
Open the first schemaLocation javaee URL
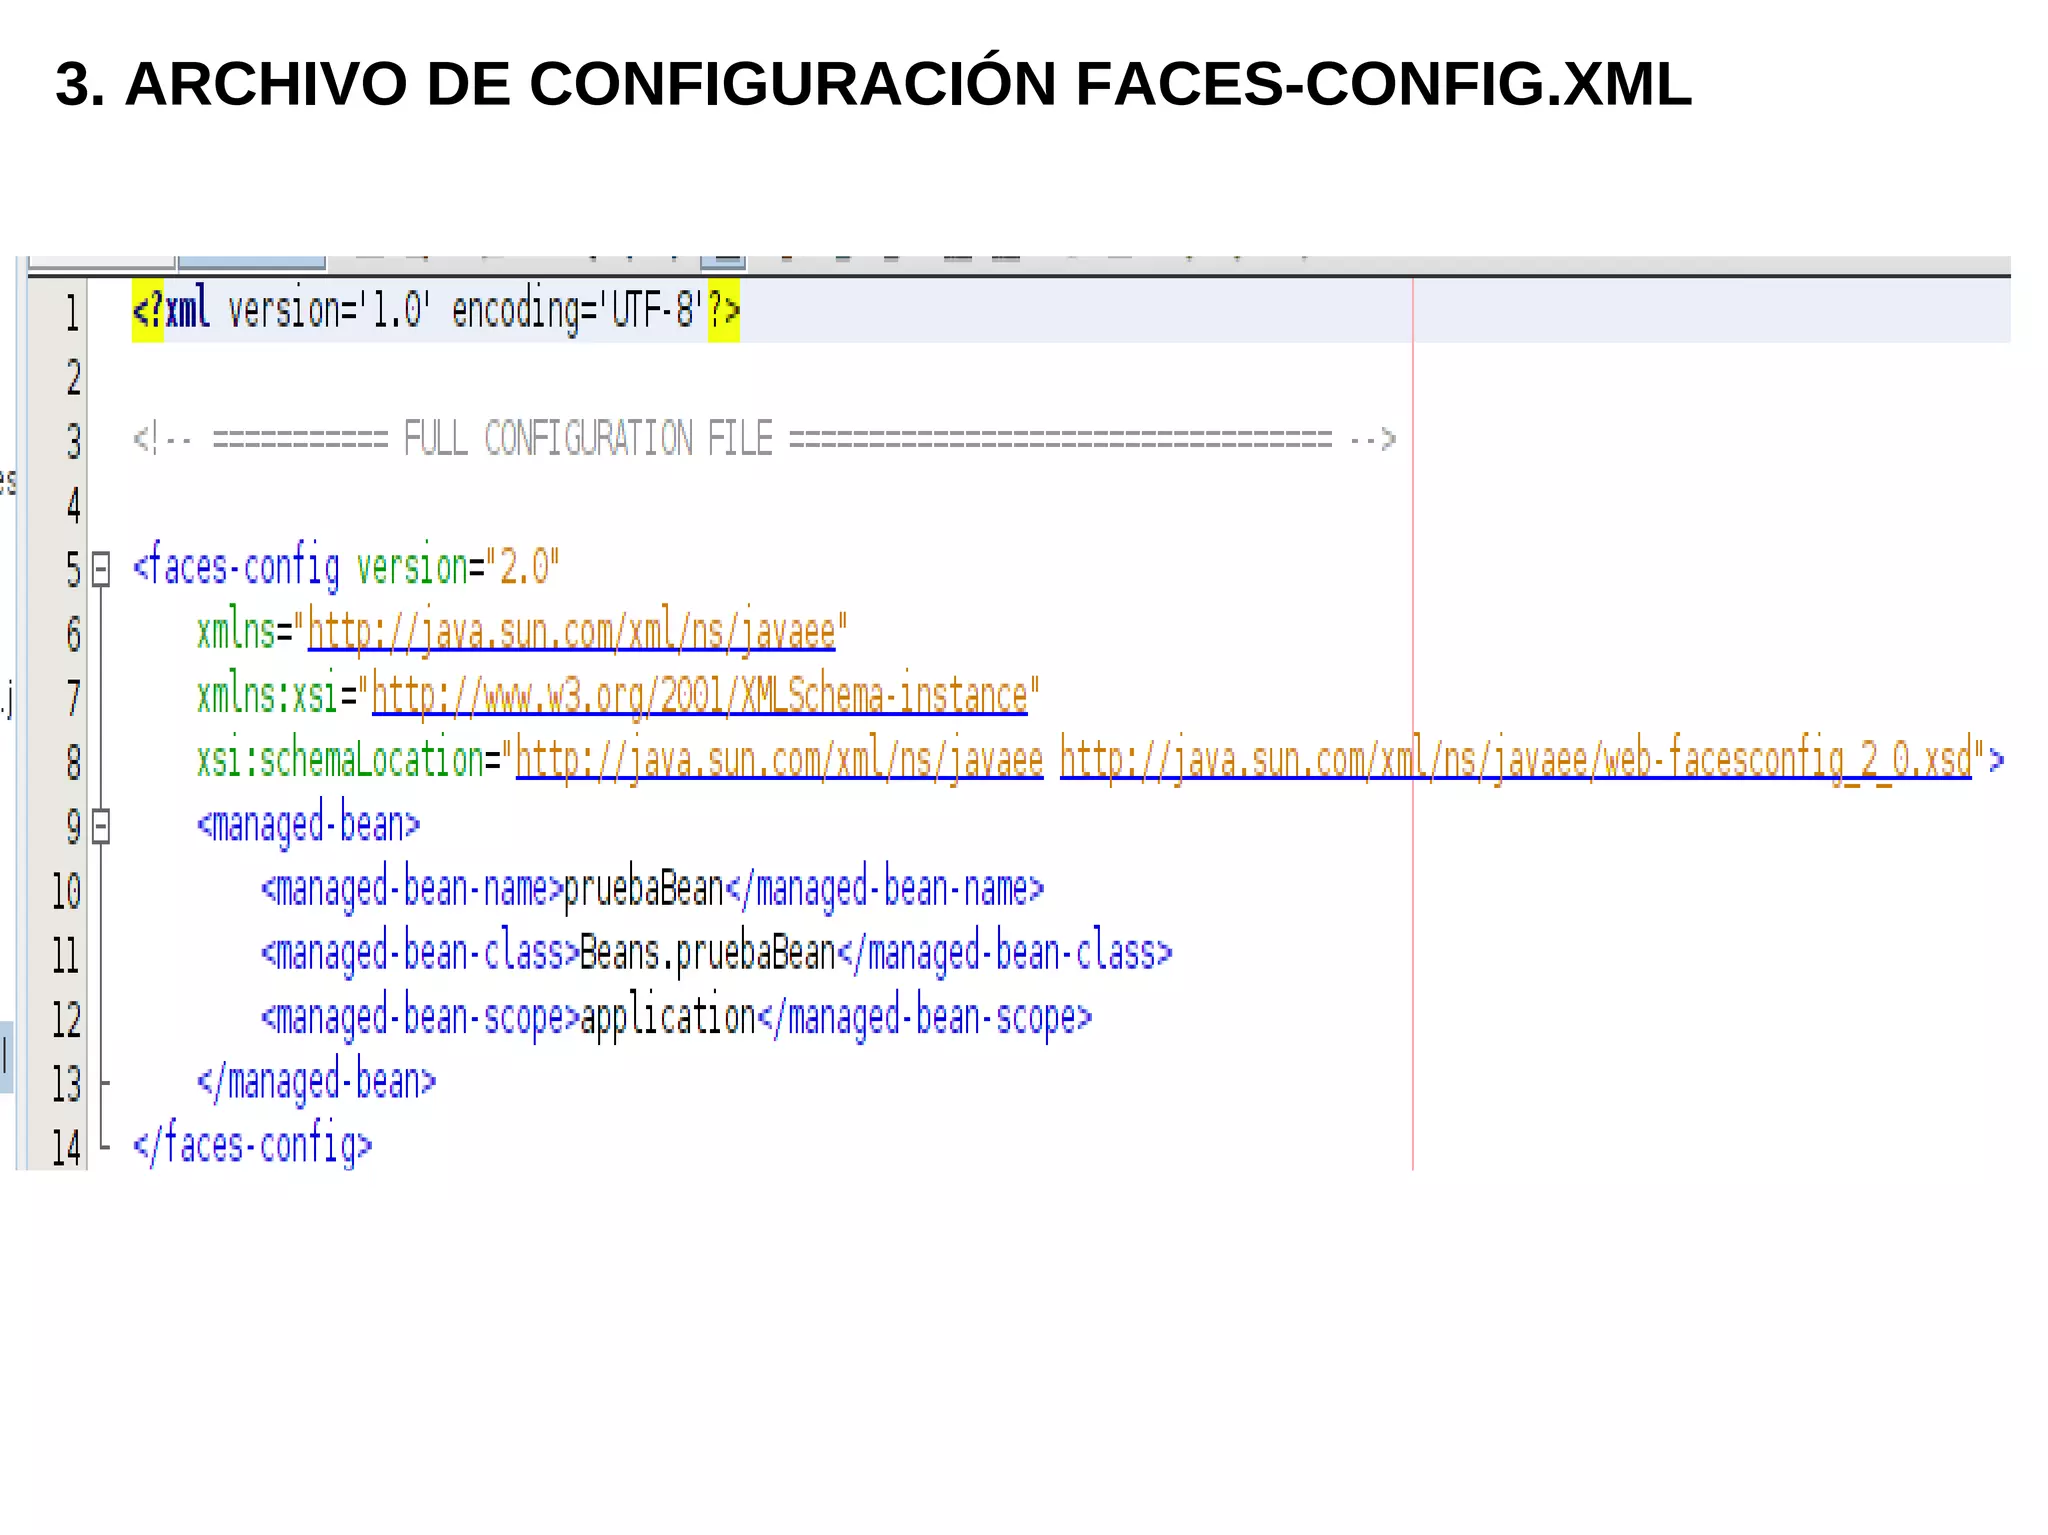coord(779,760)
